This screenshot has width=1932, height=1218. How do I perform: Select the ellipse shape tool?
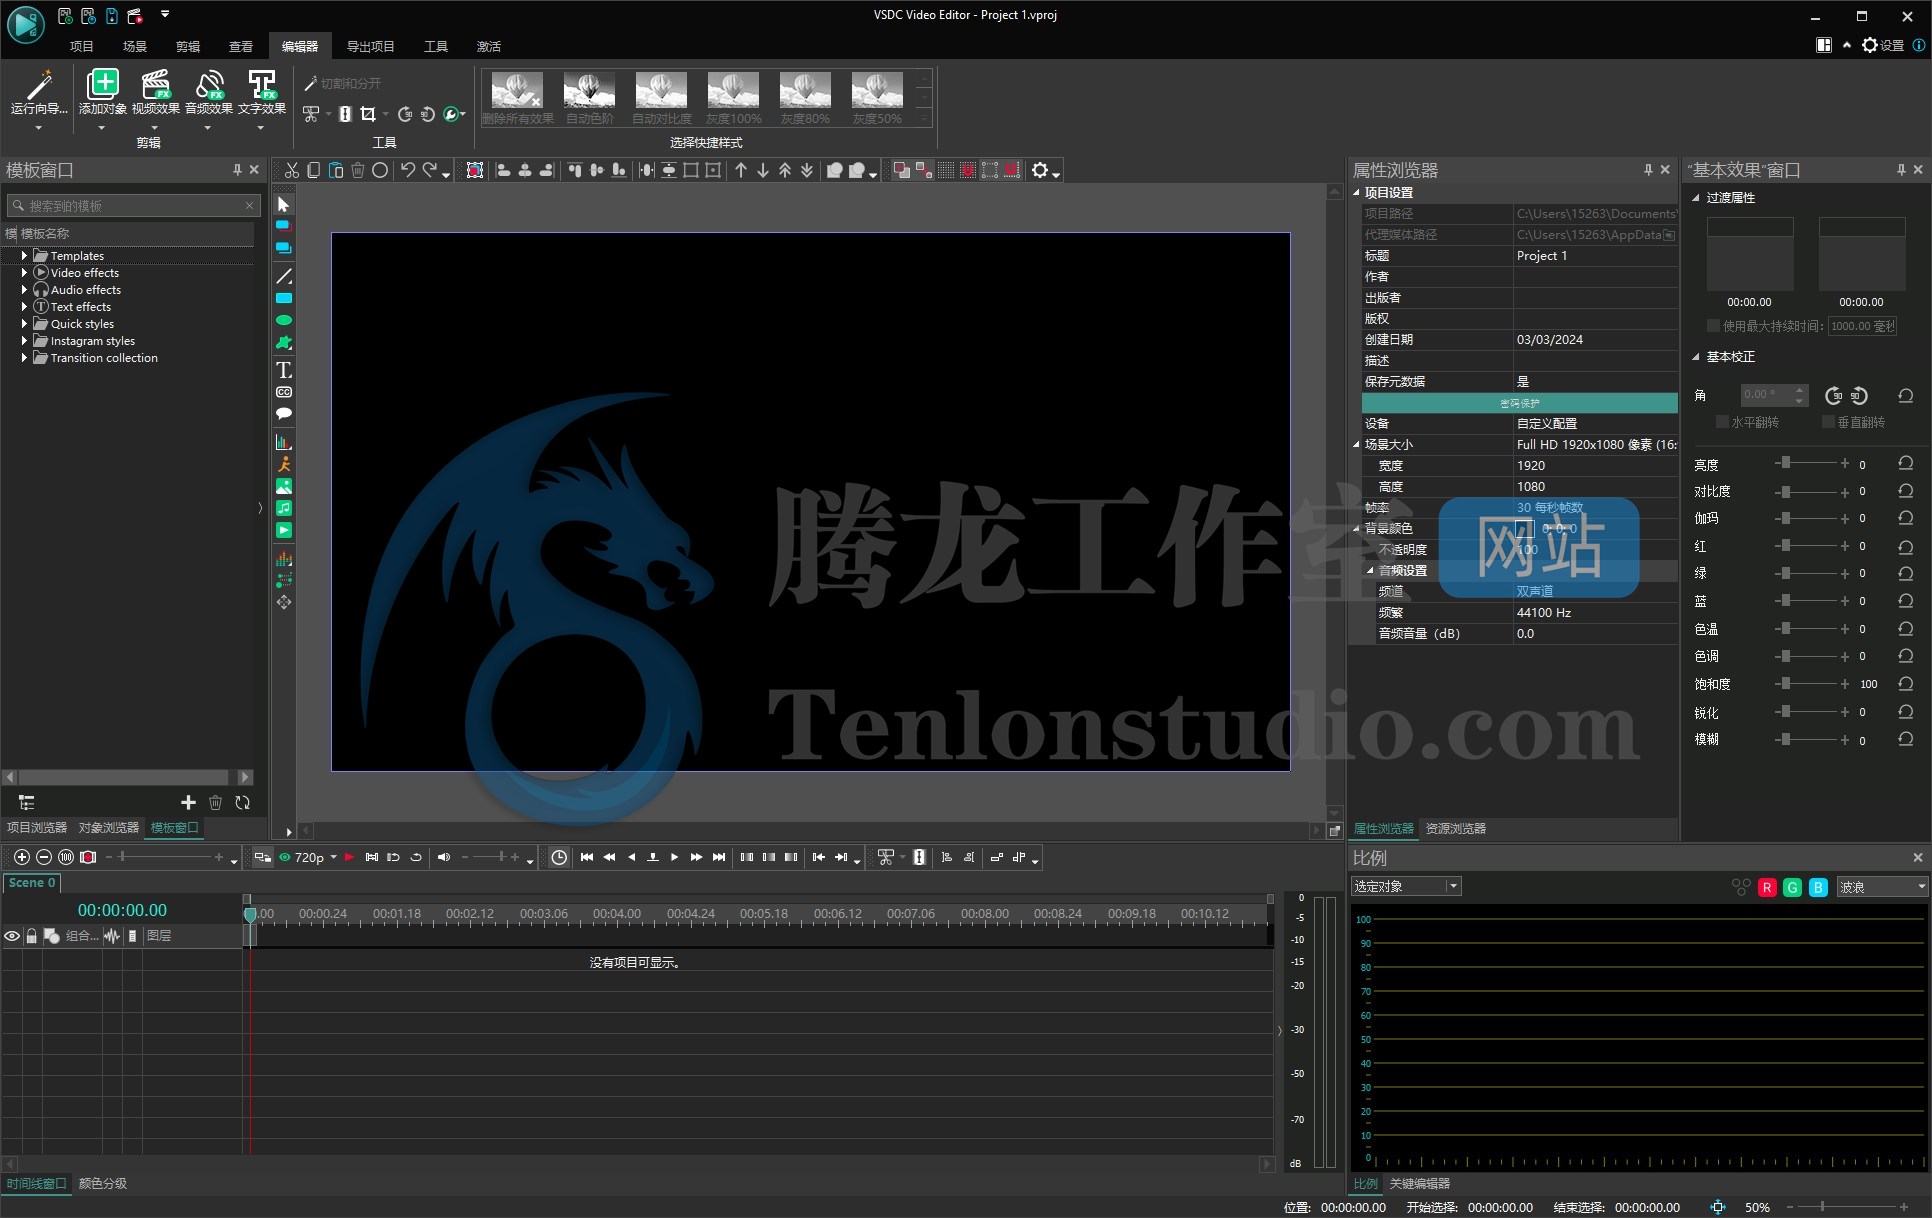(283, 320)
